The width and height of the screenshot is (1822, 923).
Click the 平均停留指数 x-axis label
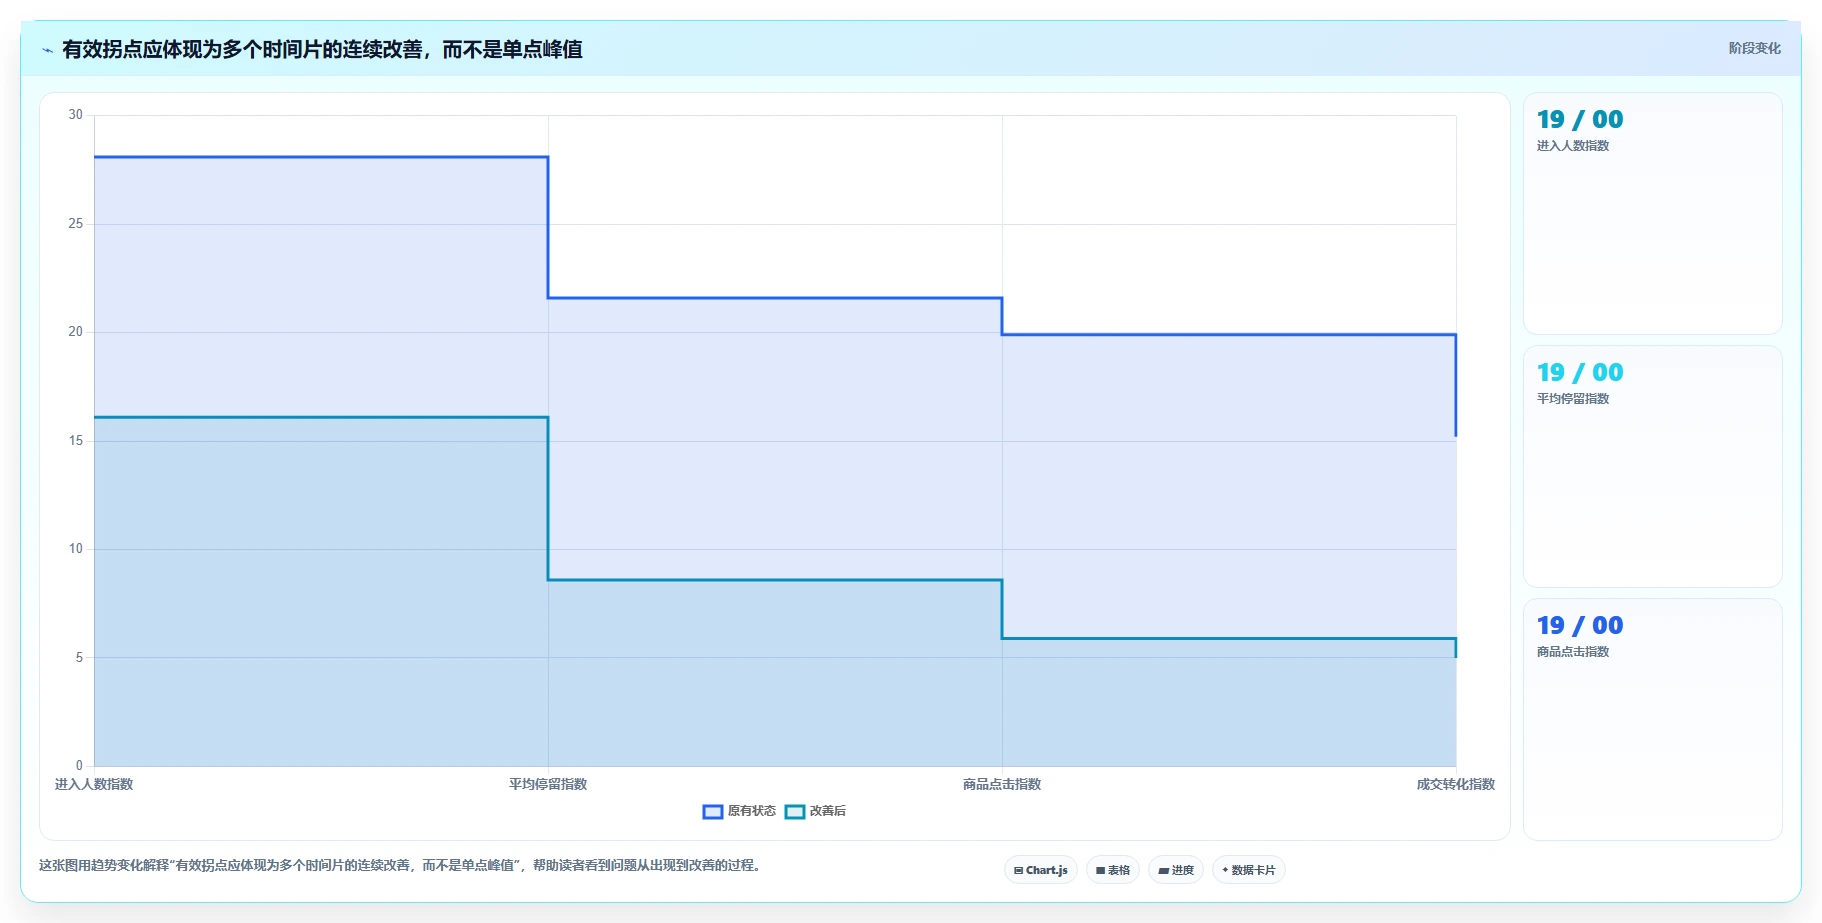[x=548, y=784]
